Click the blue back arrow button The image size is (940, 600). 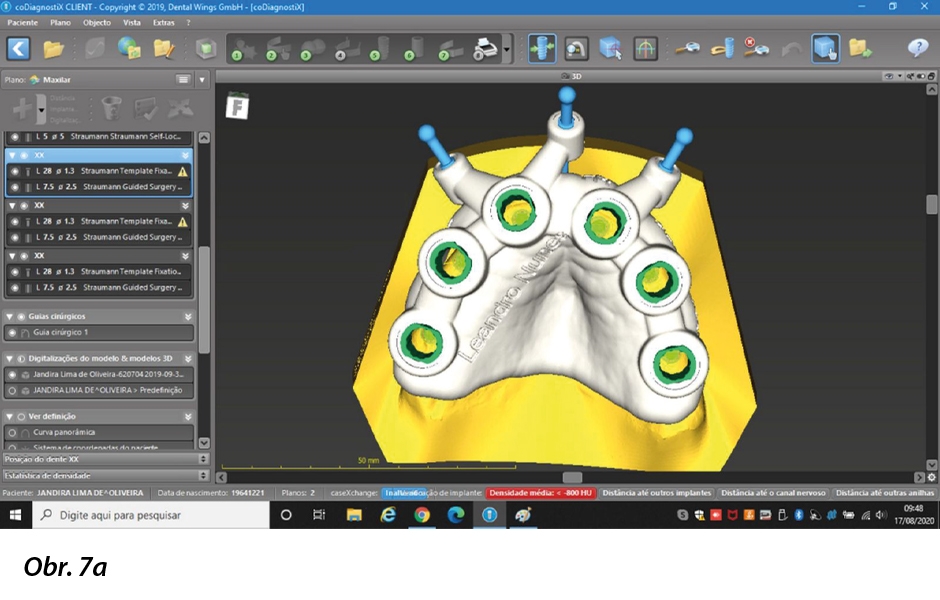(x=19, y=49)
